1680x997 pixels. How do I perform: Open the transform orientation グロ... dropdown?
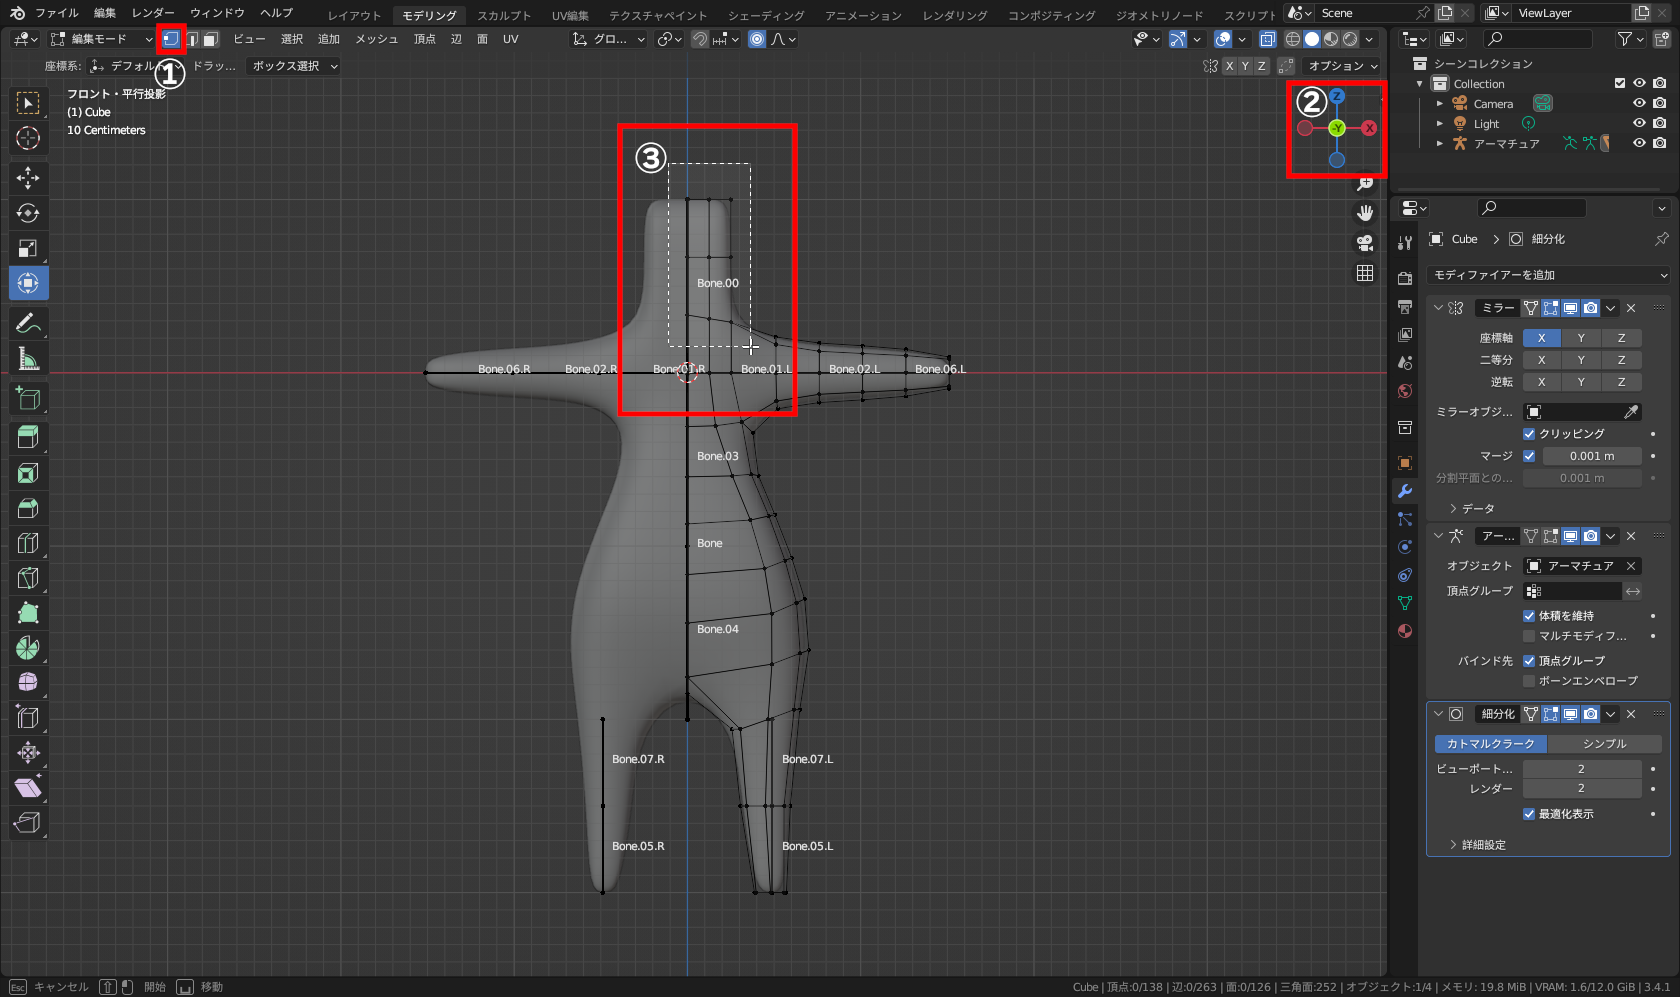pos(609,39)
